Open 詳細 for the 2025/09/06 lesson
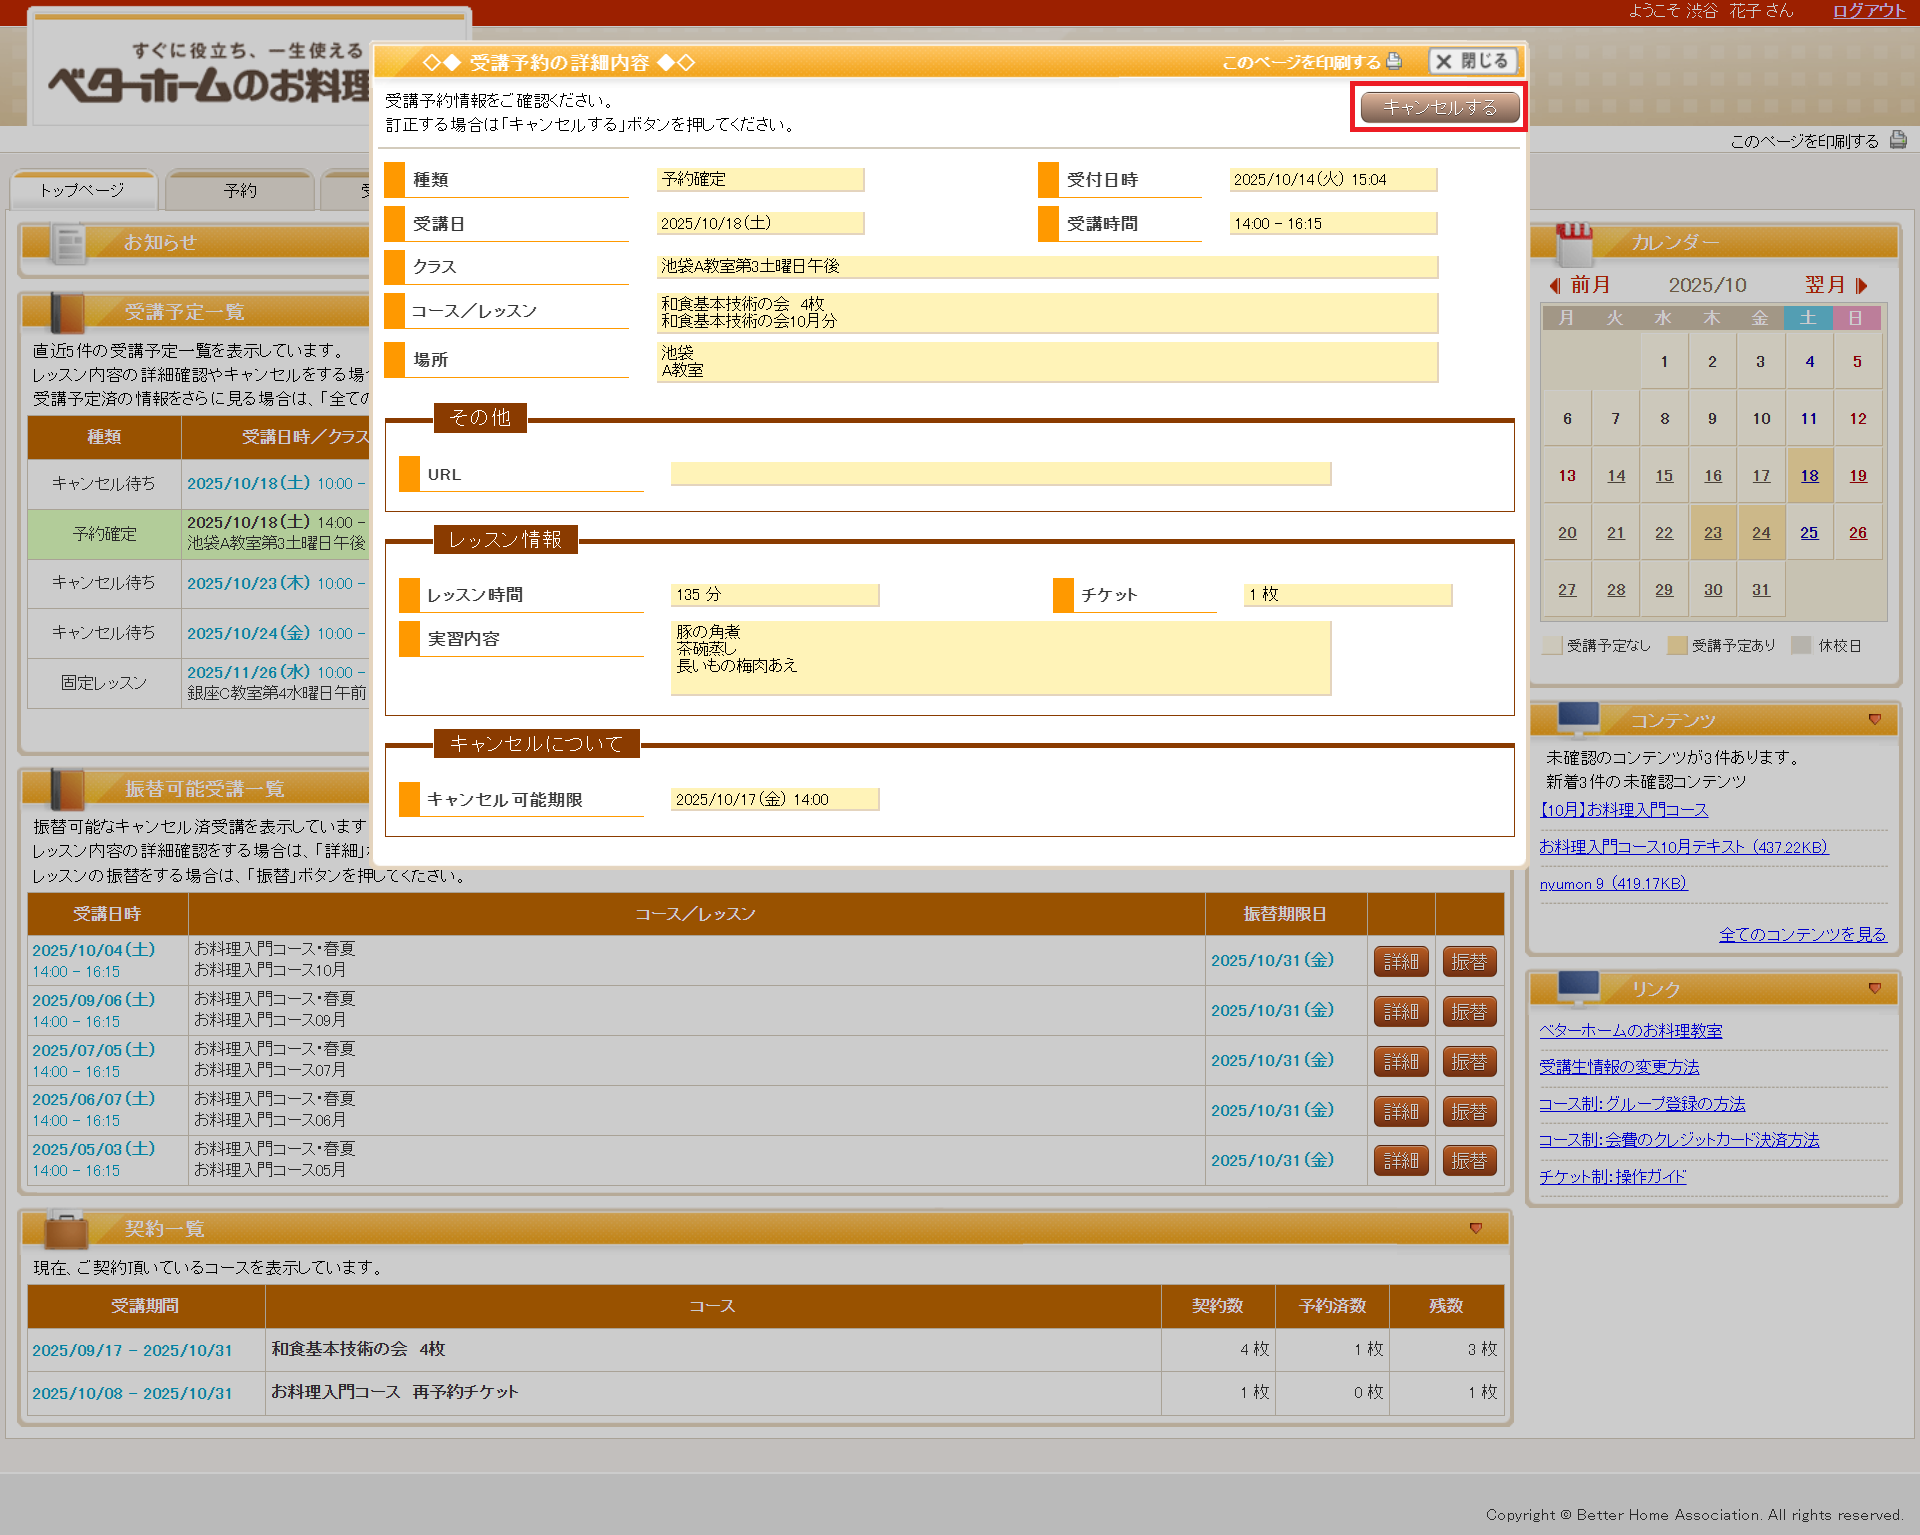1920x1535 pixels. click(1400, 1012)
